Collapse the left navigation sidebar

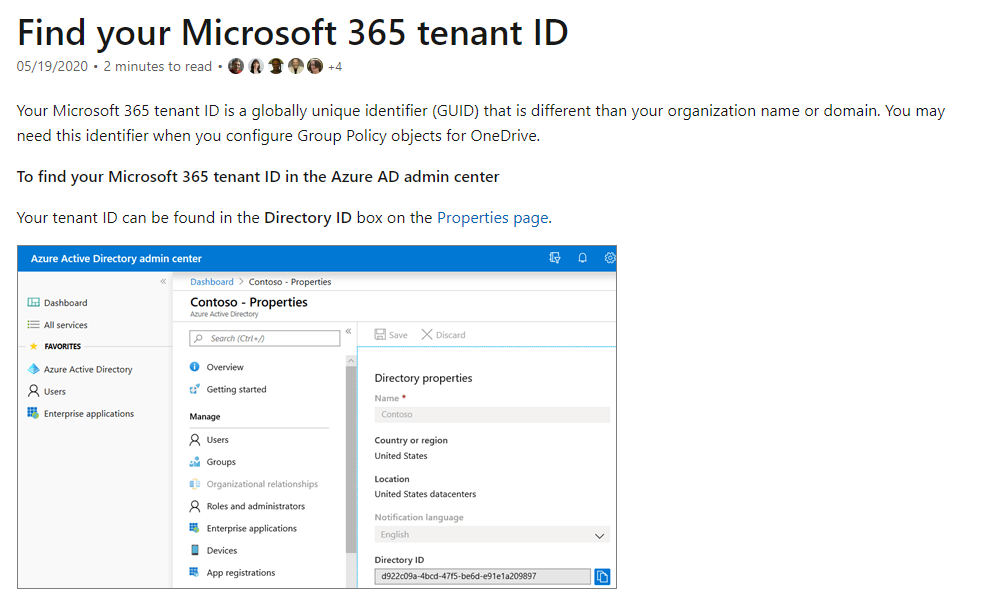click(x=163, y=281)
